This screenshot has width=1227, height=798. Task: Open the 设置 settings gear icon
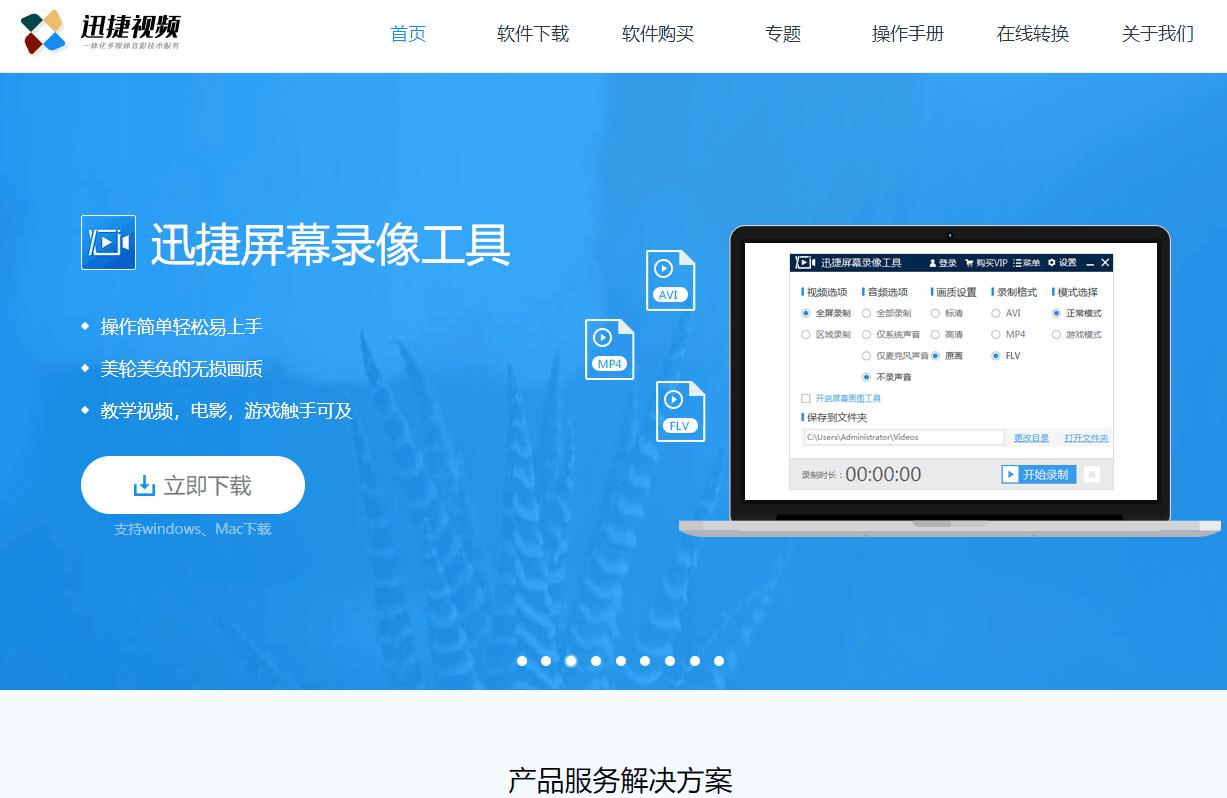tap(1051, 263)
